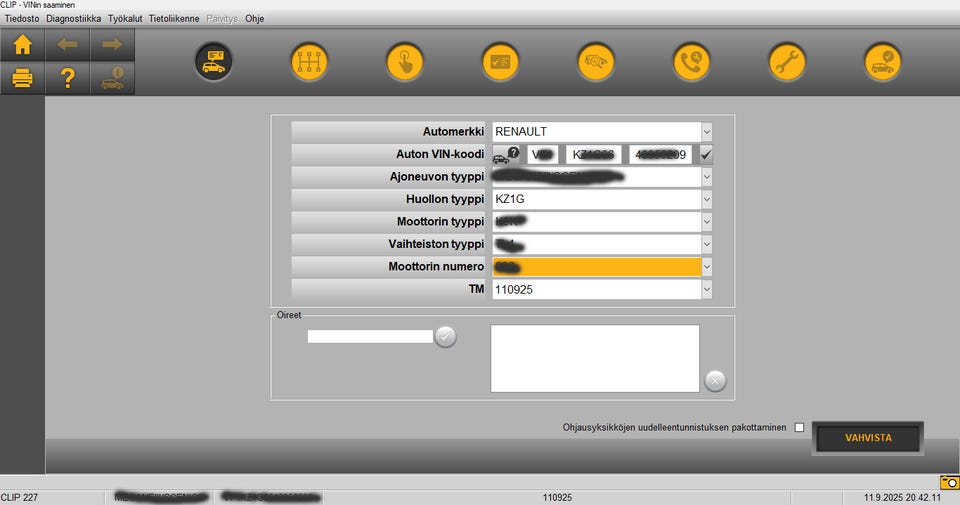Screen dimensions: 960x505
Task: Confirm VIN with the checkmark button
Action: [706, 155]
